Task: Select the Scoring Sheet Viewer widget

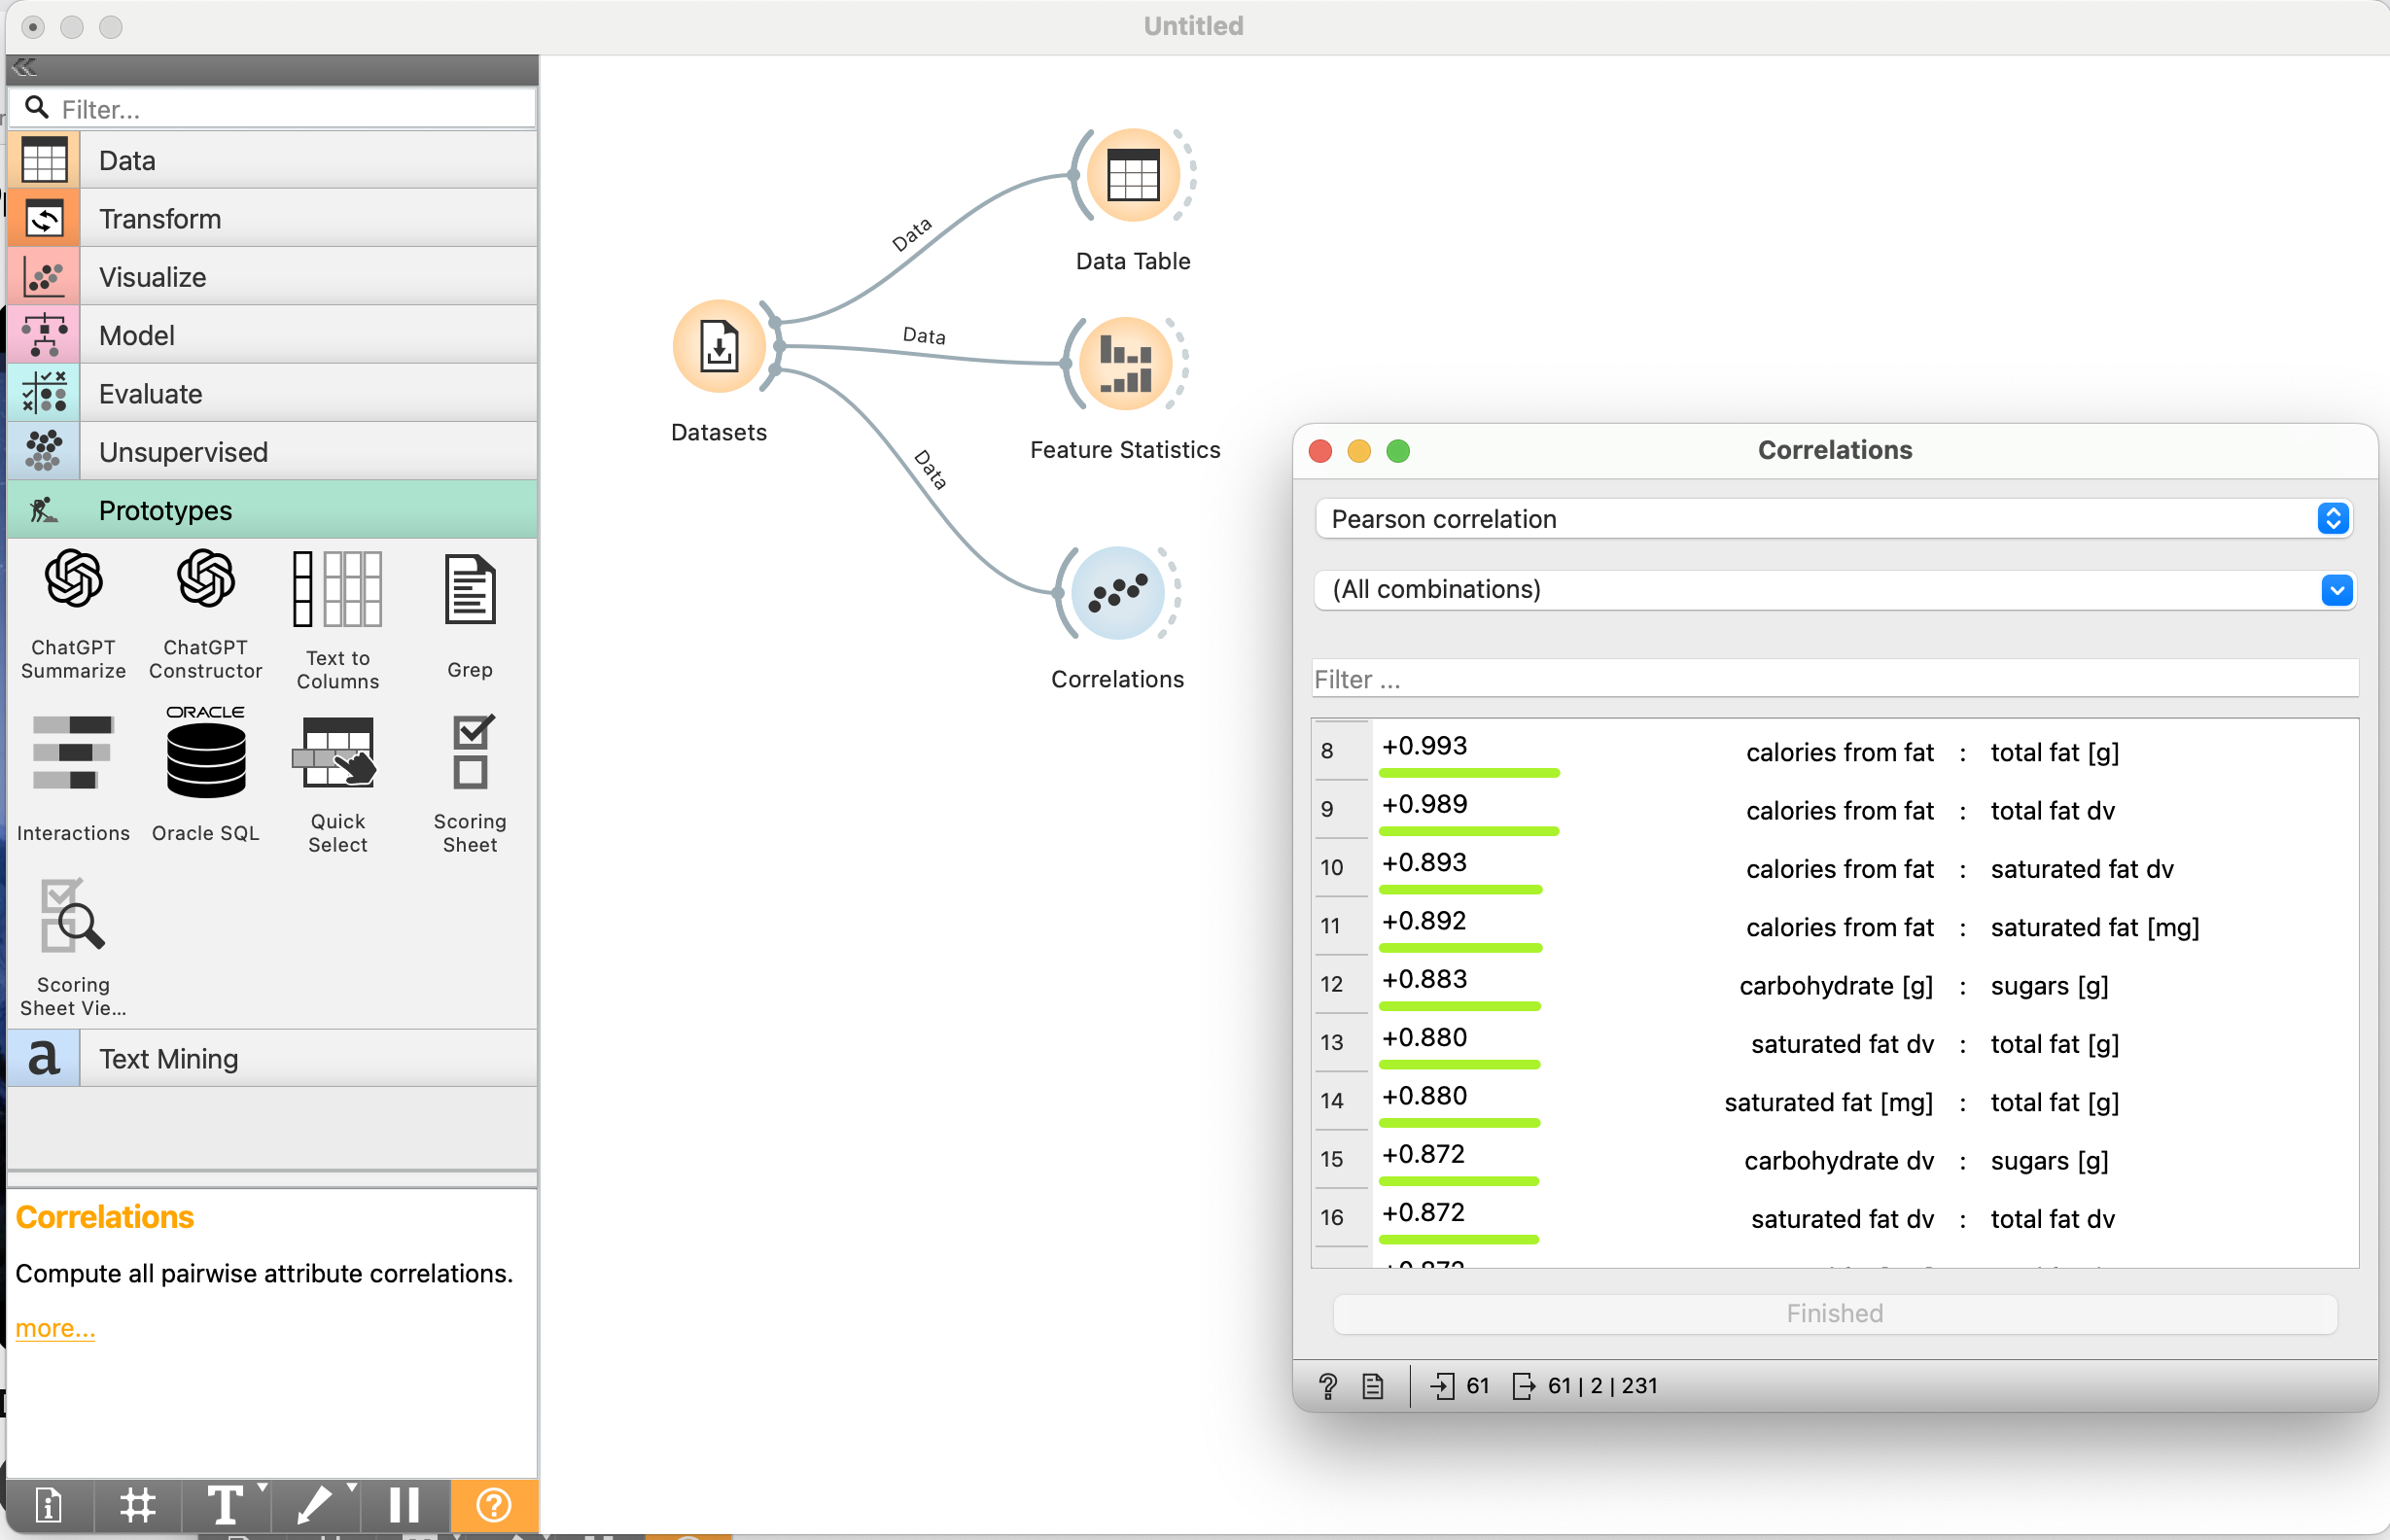Action: [x=73, y=948]
